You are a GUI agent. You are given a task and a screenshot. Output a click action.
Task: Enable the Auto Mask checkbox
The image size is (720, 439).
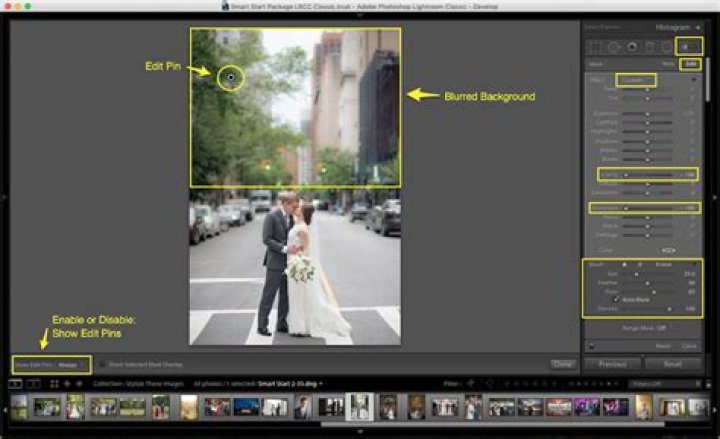[615, 299]
